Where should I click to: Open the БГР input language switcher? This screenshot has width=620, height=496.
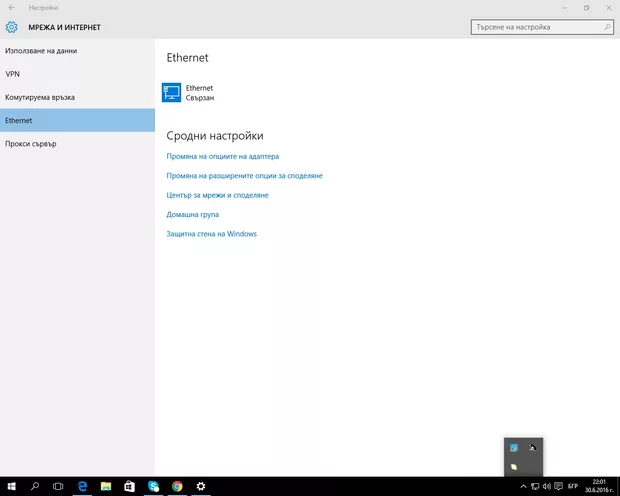[x=573, y=486]
